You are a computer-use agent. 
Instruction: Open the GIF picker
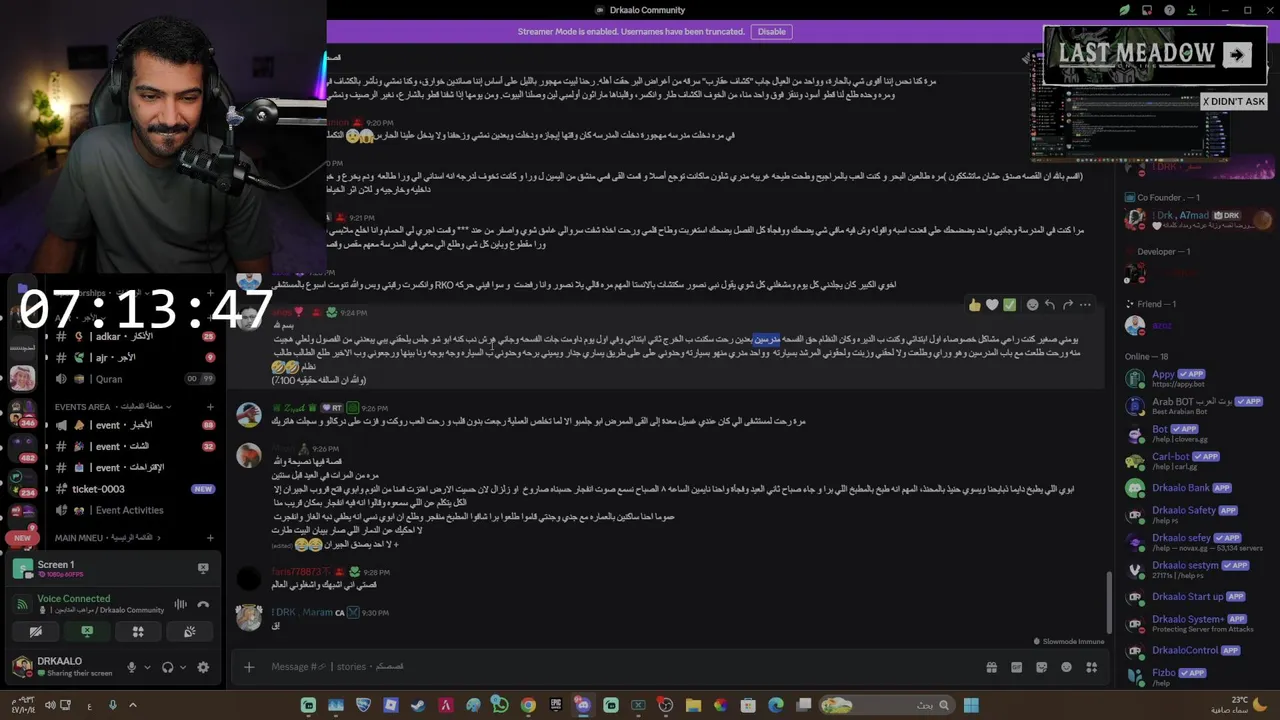[1017, 667]
